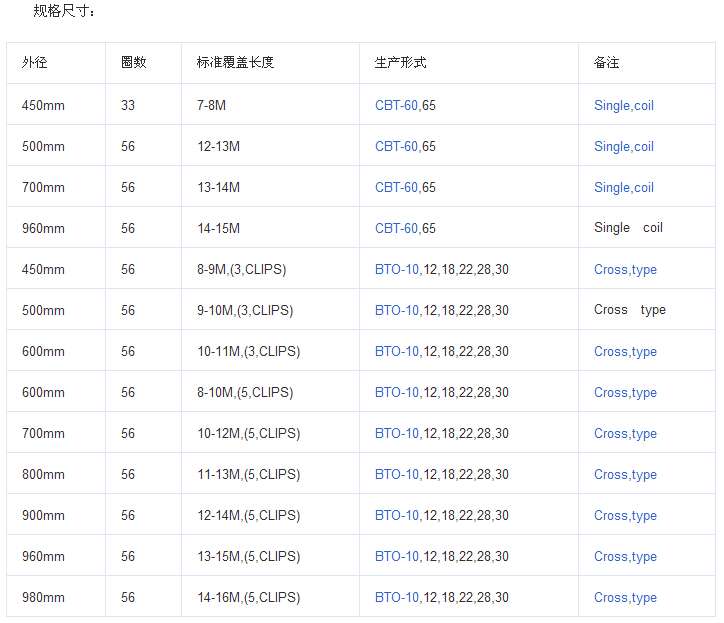
Task: Open BTO-10 link in 8-9M row
Action: point(397,269)
